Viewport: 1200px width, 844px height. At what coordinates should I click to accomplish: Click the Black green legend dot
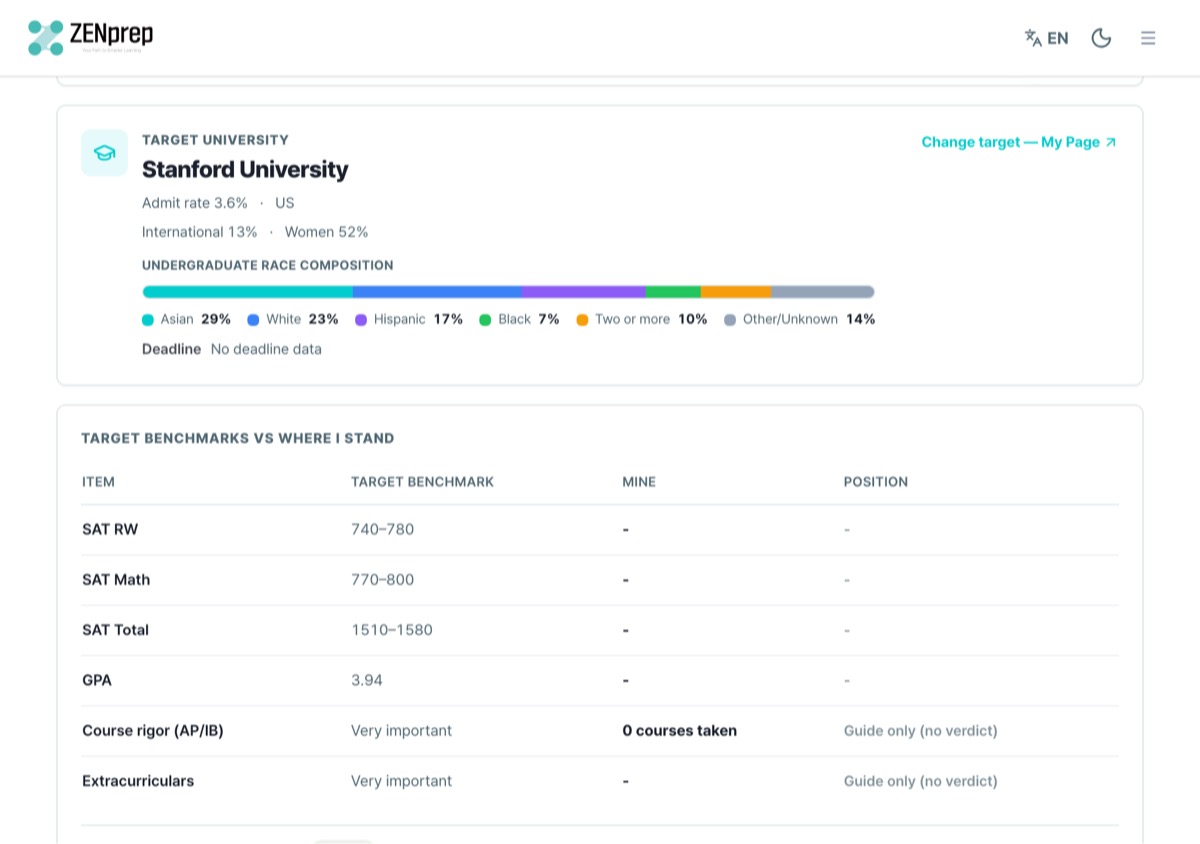point(485,320)
